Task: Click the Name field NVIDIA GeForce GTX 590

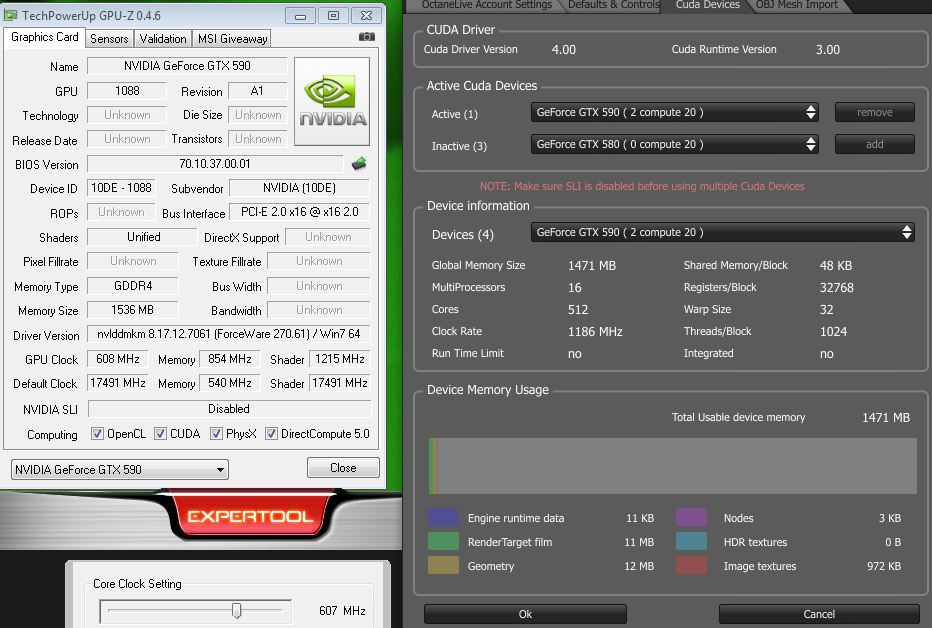Action: pos(187,66)
